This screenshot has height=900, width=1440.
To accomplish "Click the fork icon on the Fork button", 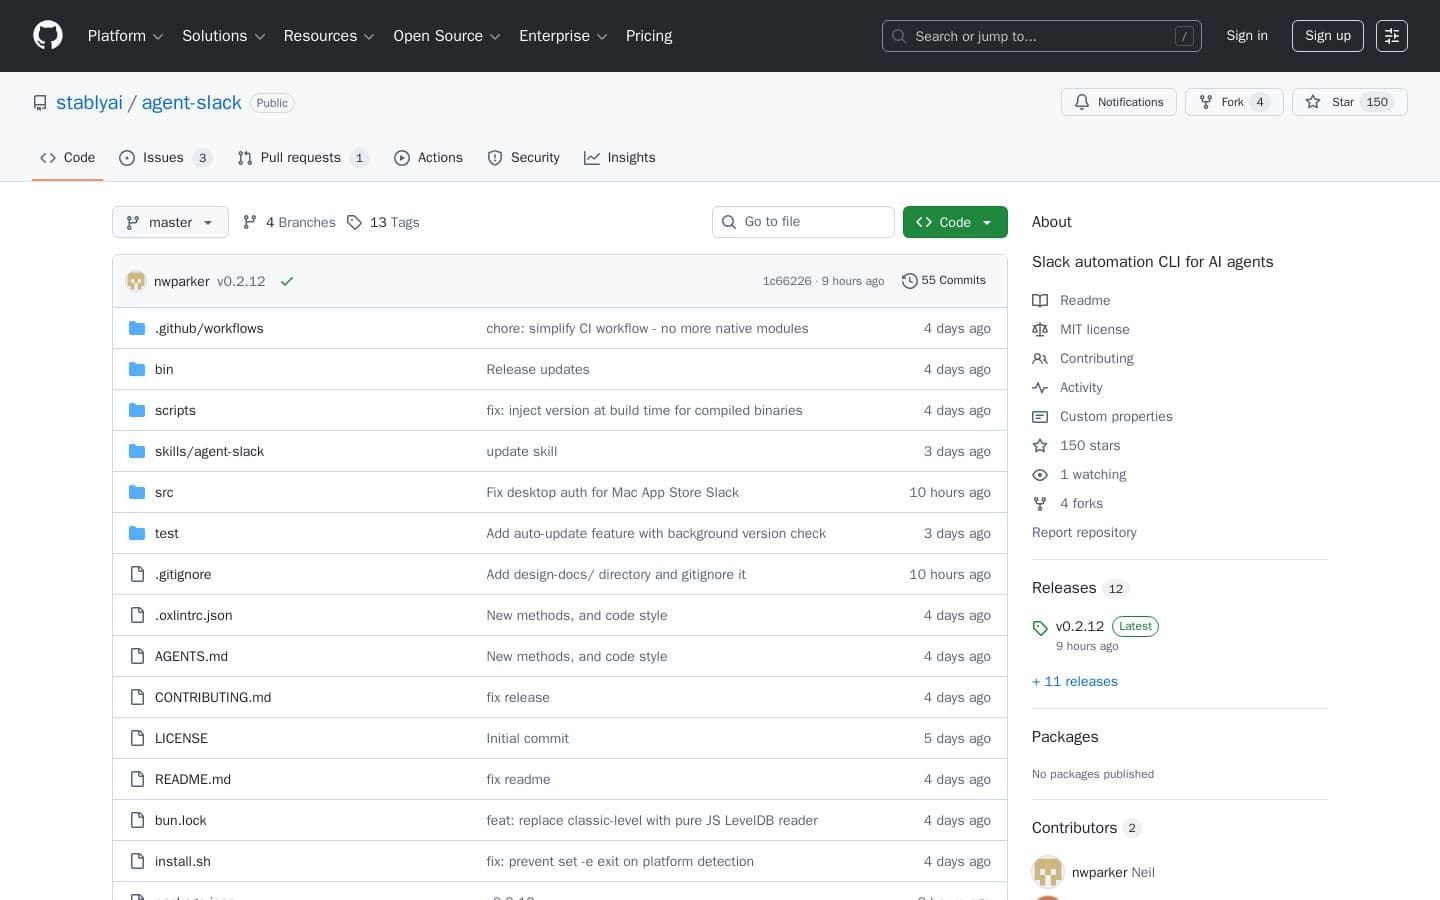I will pyautogui.click(x=1206, y=102).
